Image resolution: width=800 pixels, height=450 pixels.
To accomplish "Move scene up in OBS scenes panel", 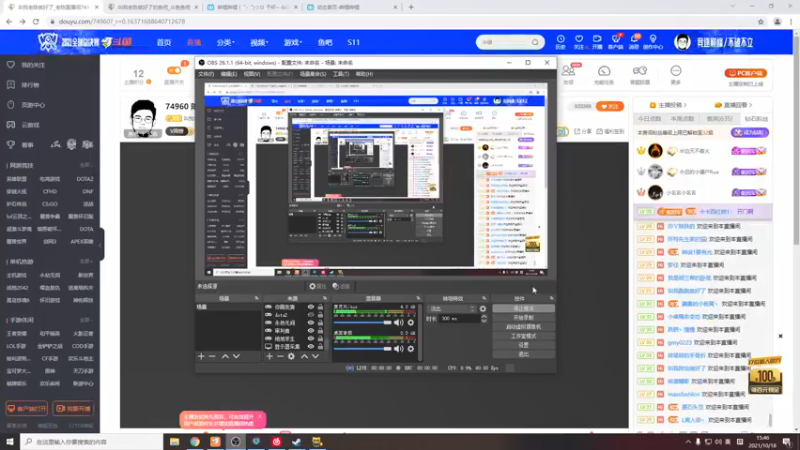I will point(225,356).
